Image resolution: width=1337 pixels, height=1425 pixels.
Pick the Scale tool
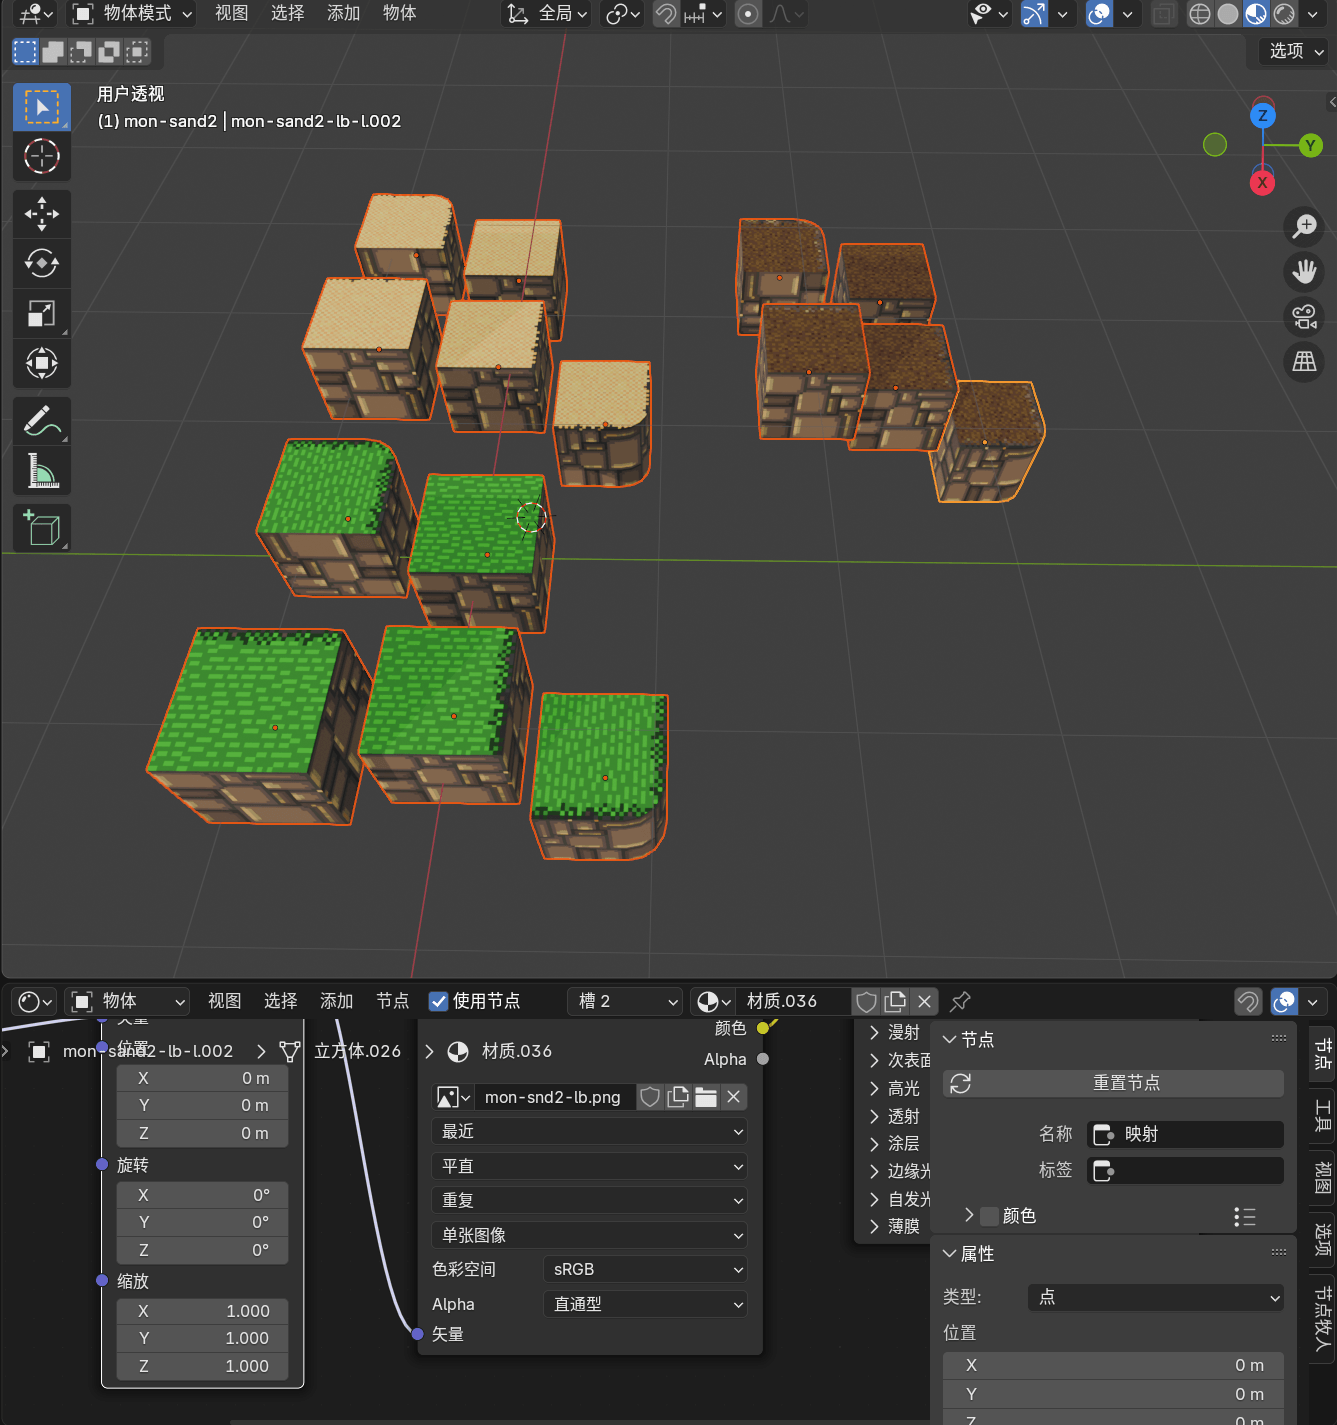pos(42,313)
